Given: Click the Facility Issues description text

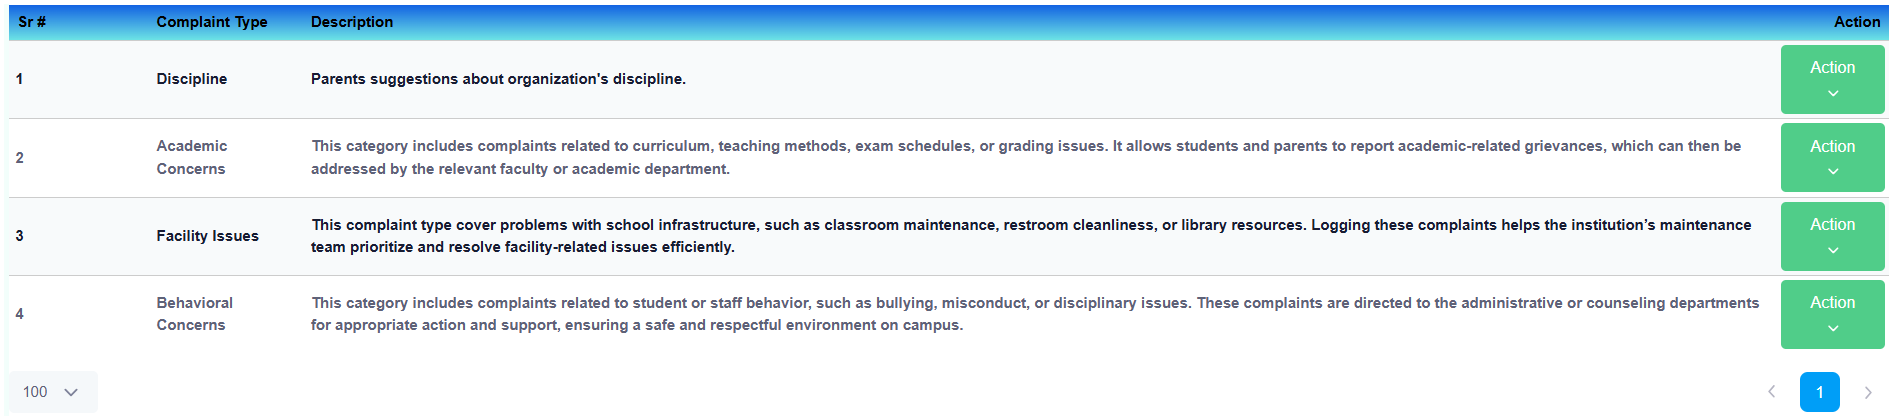Looking at the screenshot, I should [1031, 236].
